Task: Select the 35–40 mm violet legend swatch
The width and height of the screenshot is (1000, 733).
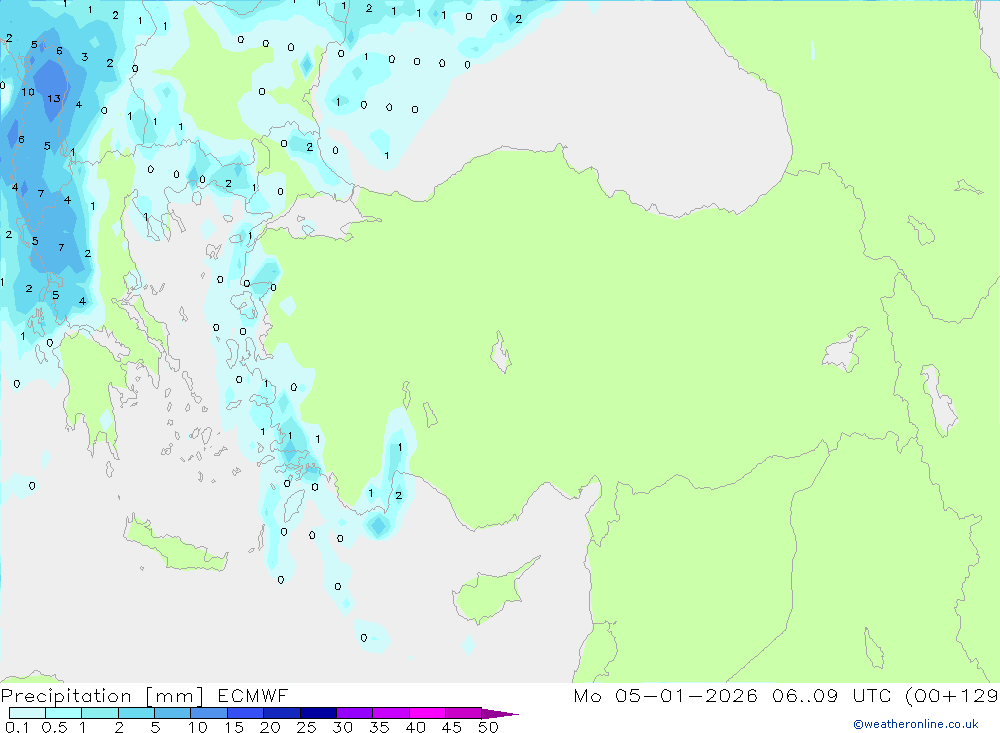Action: [x=391, y=713]
